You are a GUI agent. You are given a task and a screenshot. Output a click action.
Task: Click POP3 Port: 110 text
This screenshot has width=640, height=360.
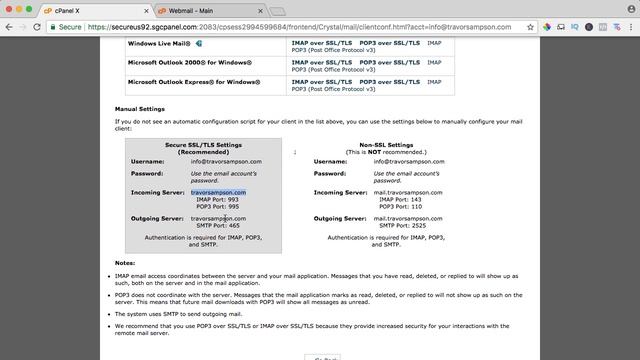400,207
